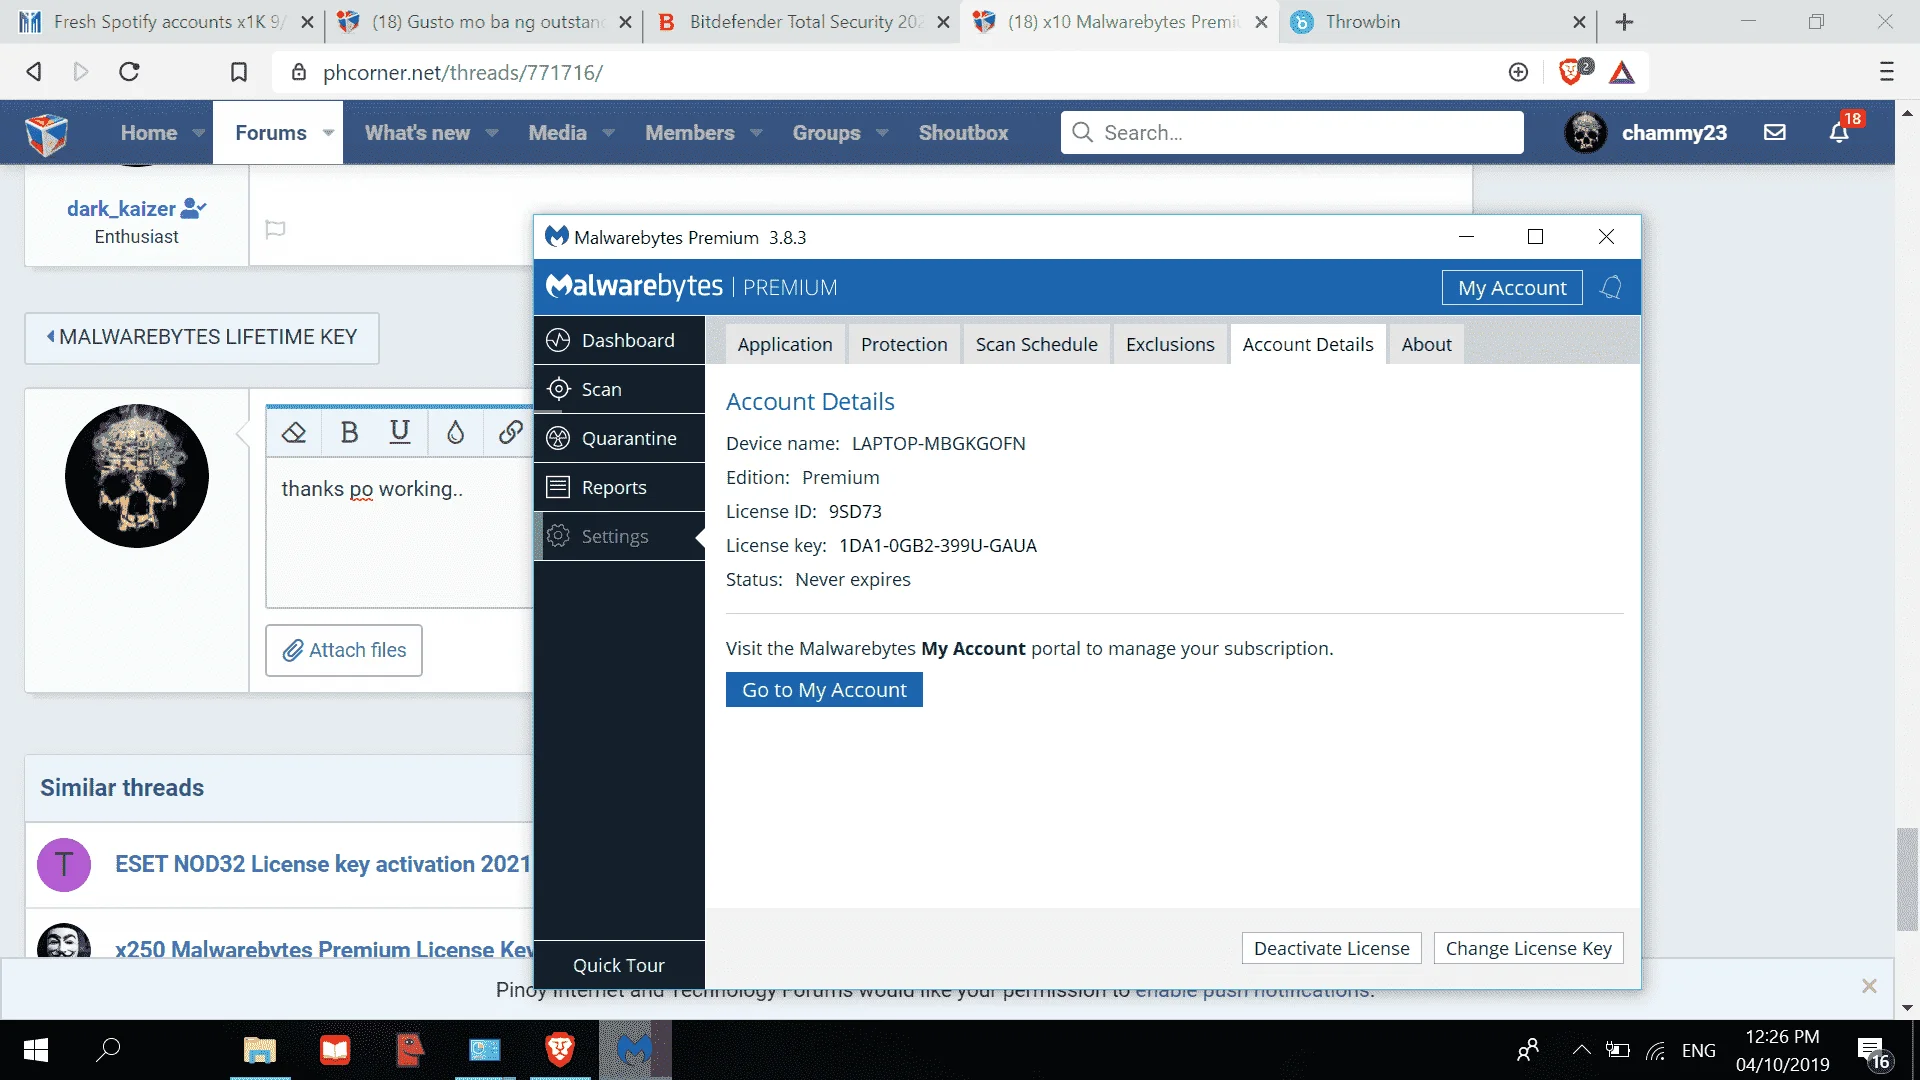The width and height of the screenshot is (1920, 1080).
Task: Open the Brave Shields lion icon
Action: click(1573, 72)
